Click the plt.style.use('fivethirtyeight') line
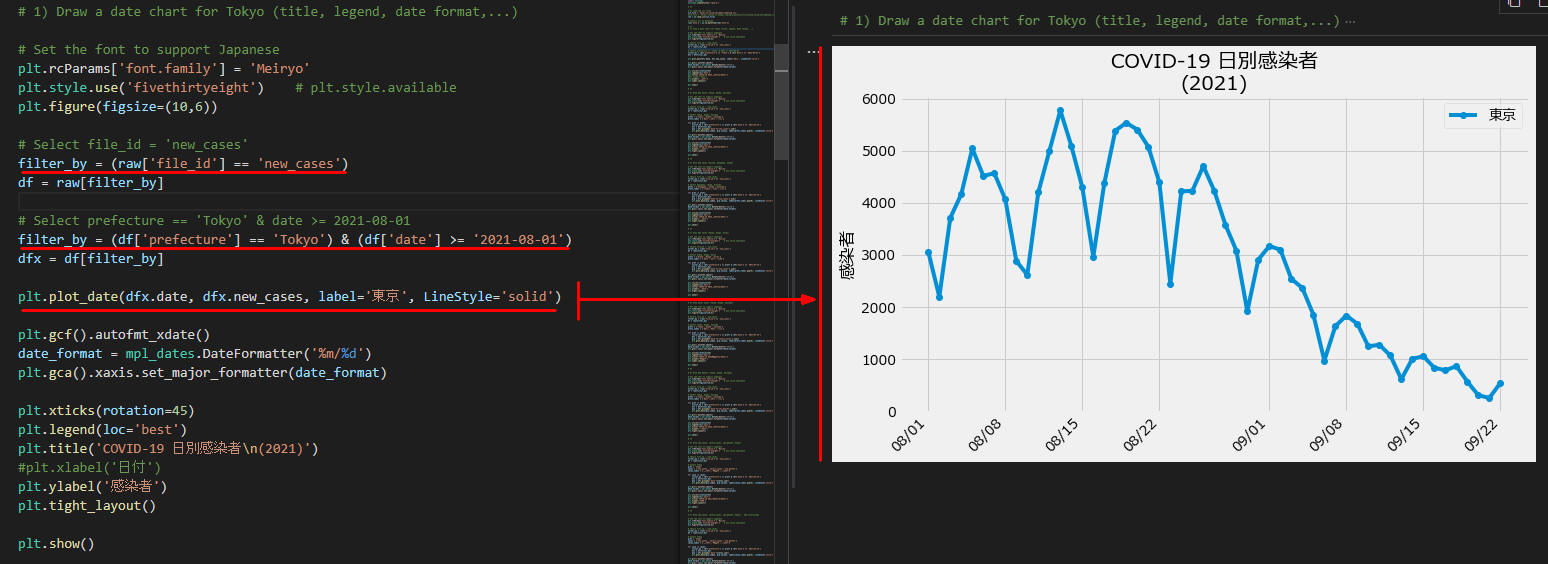Viewport: 1548px width, 564px height. pos(141,88)
